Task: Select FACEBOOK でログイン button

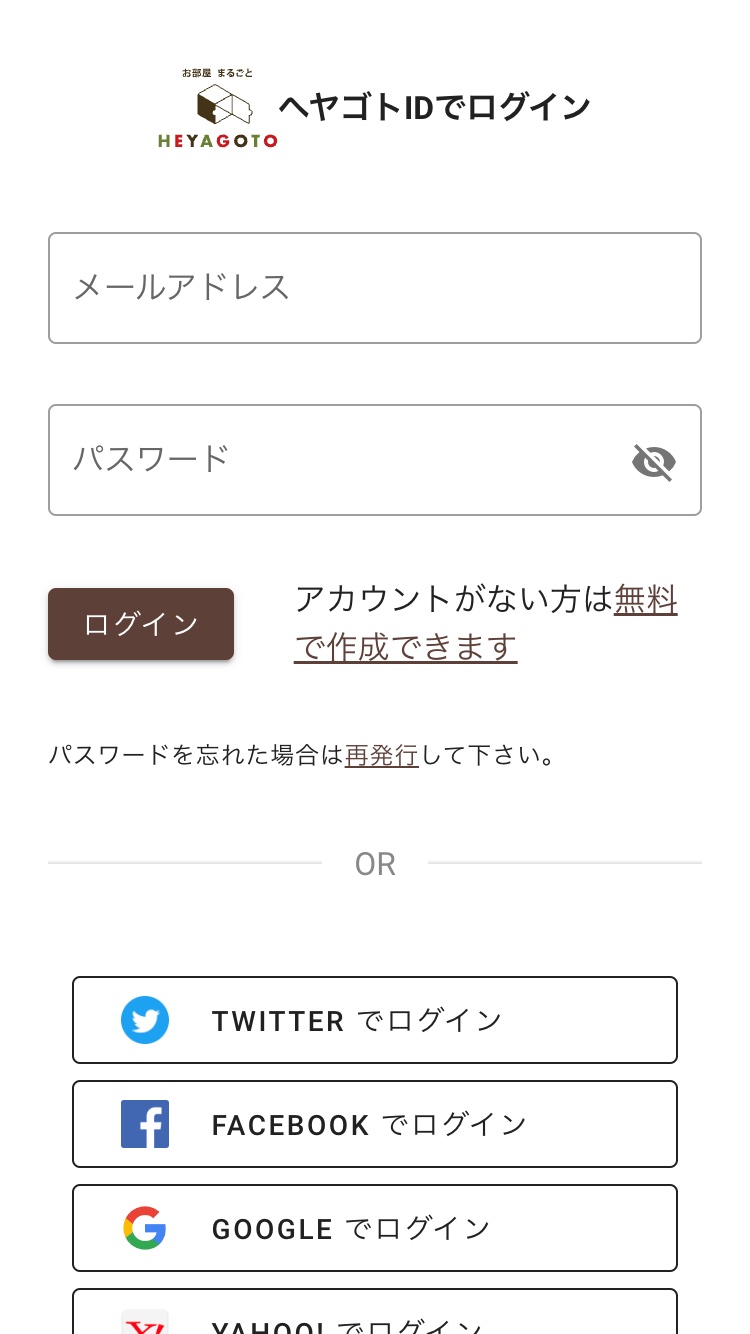Action: click(375, 1124)
